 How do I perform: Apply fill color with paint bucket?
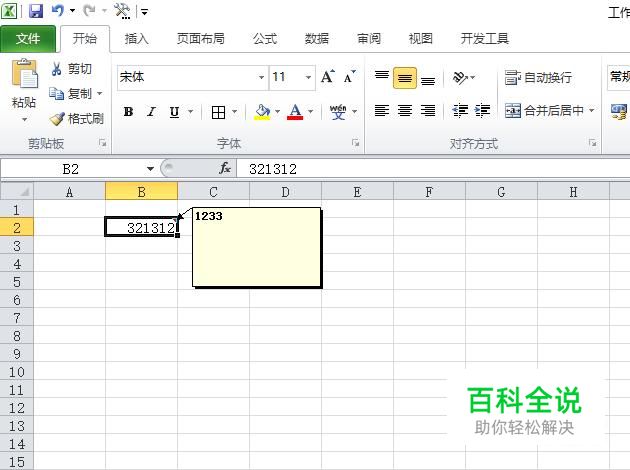pos(262,112)
